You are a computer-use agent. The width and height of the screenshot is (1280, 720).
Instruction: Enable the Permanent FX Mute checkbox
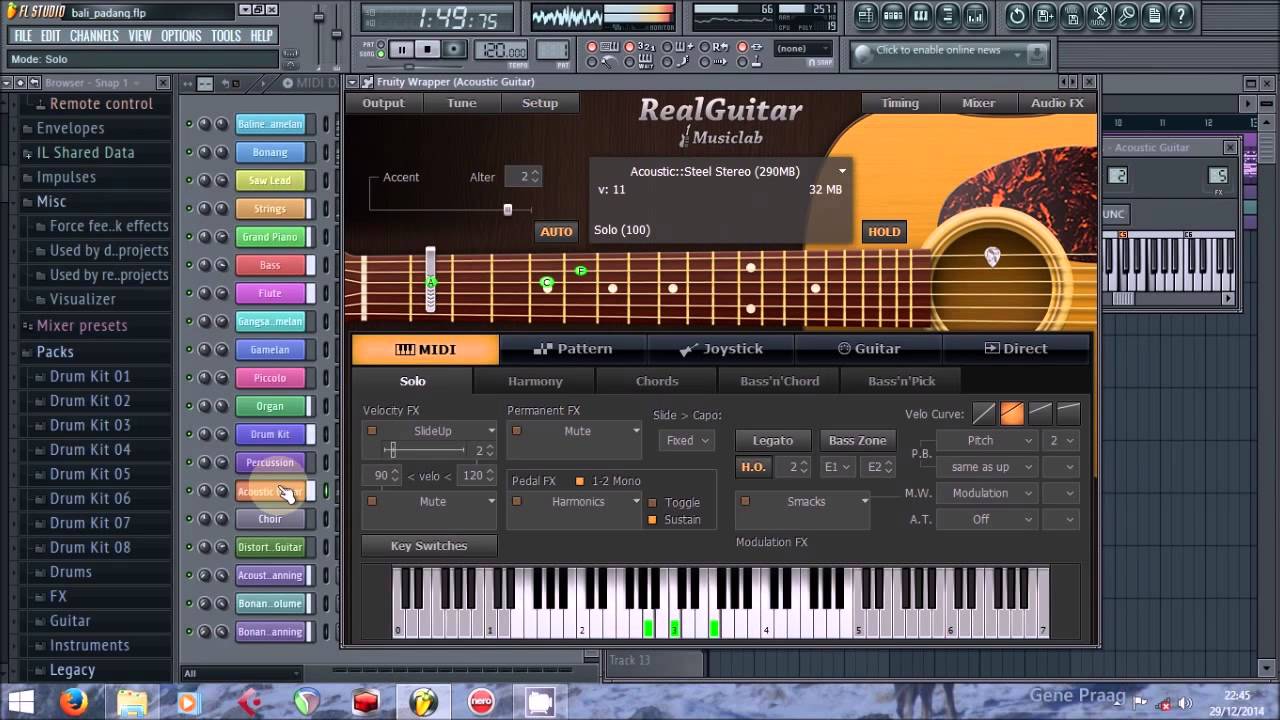click(x=516, y=431)
